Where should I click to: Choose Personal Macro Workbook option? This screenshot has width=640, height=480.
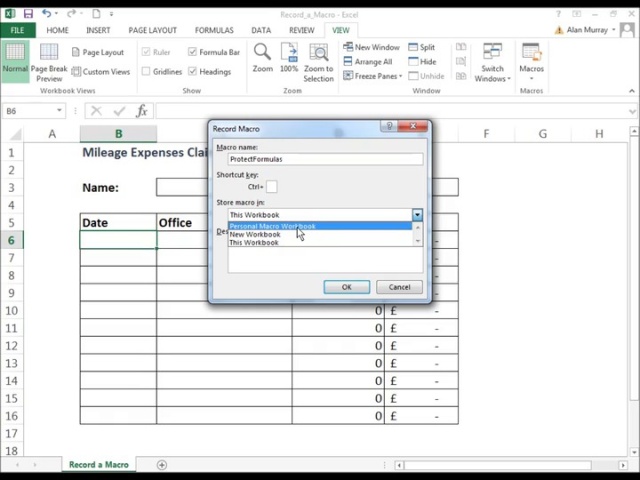click(x=272, y=226)
